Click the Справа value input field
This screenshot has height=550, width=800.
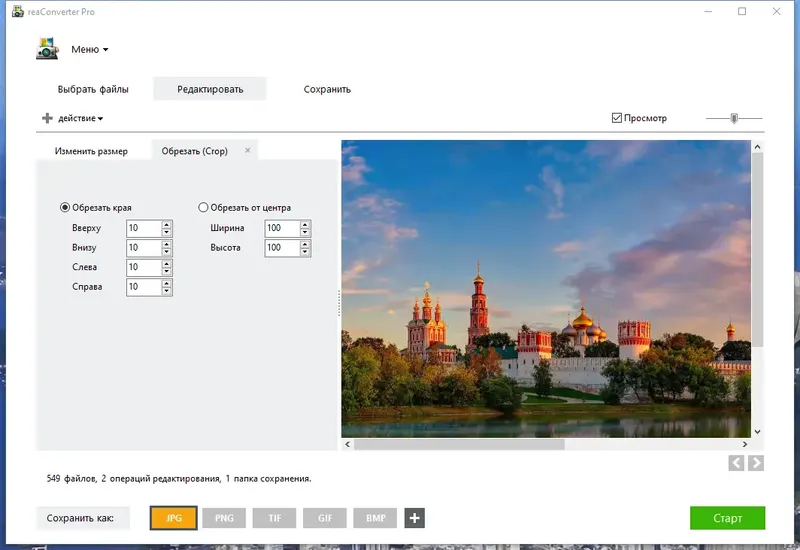(x=144, y=287)
